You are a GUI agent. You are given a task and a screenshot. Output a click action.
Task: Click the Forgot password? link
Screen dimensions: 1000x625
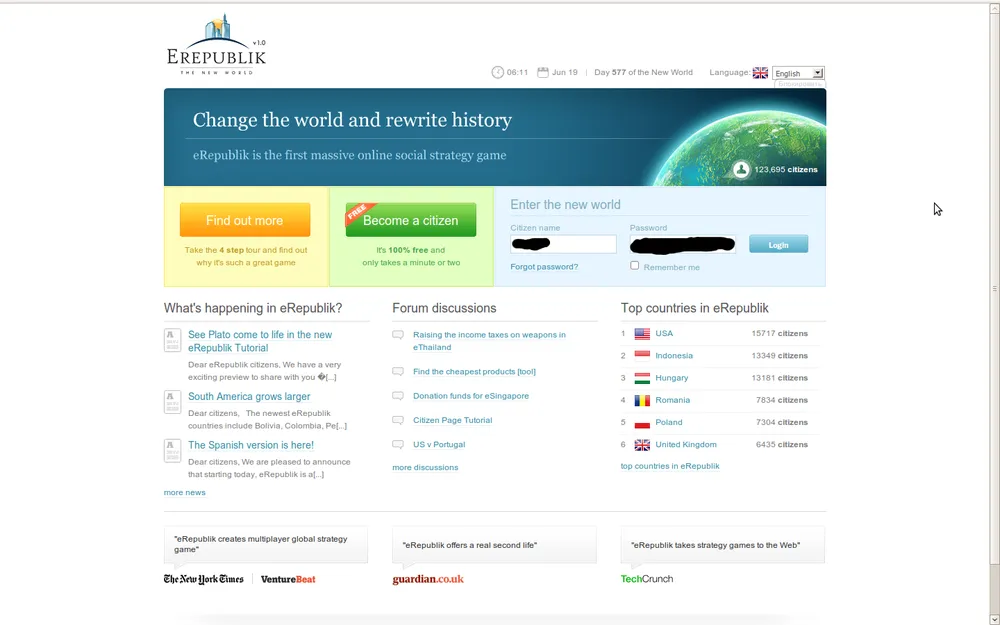tap(544, 267)
